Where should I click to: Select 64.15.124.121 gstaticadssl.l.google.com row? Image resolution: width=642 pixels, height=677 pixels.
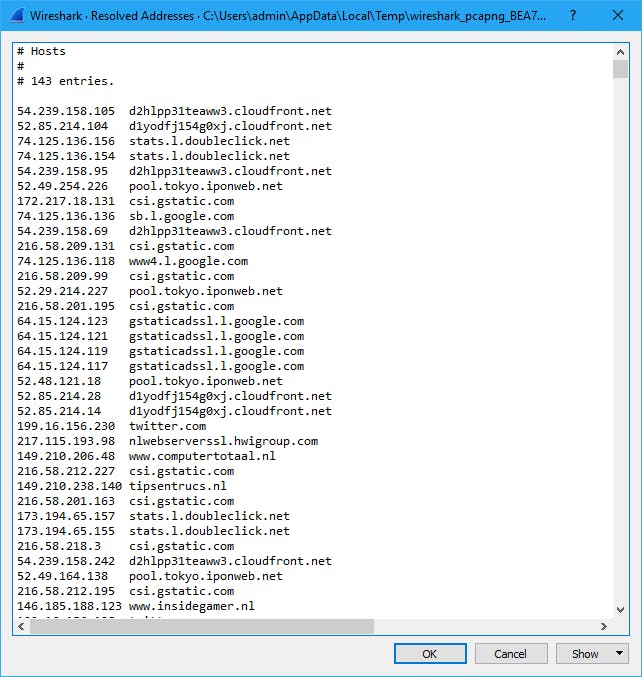[x=161, y=336]
